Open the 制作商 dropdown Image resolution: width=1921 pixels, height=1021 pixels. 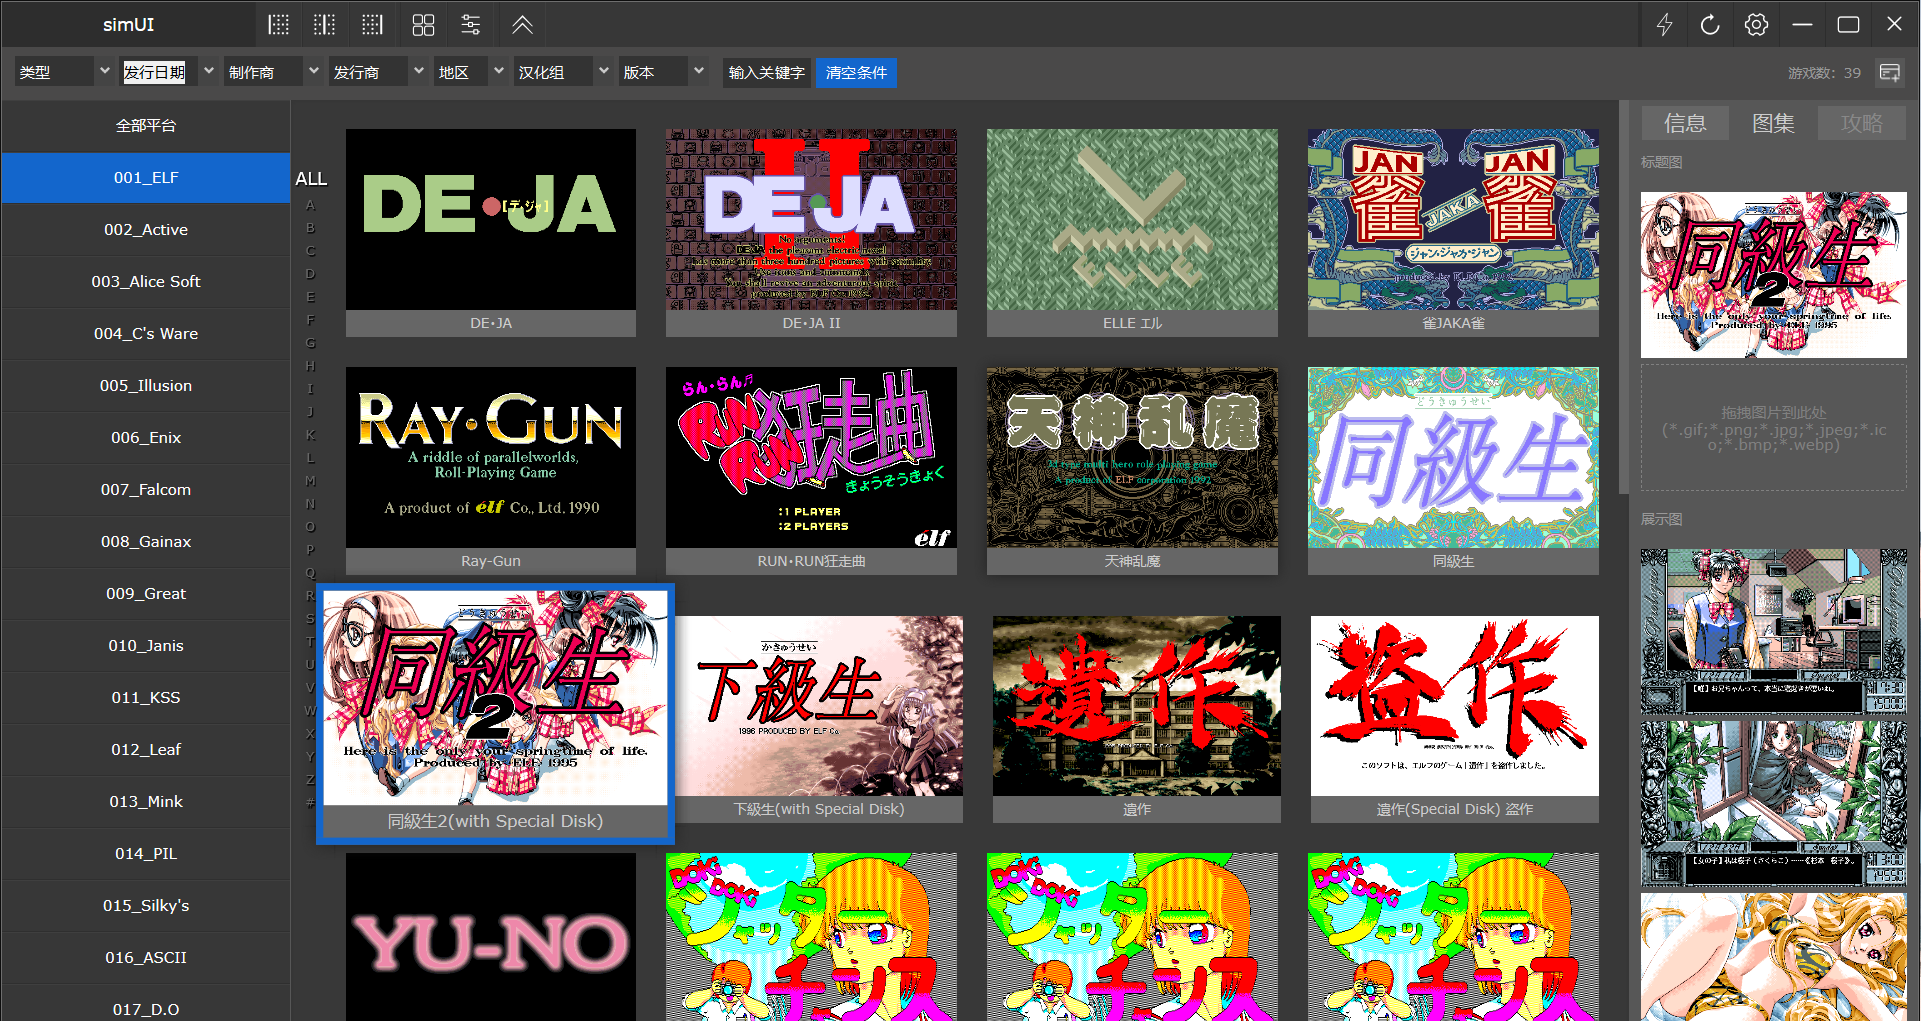click(273, 72)
